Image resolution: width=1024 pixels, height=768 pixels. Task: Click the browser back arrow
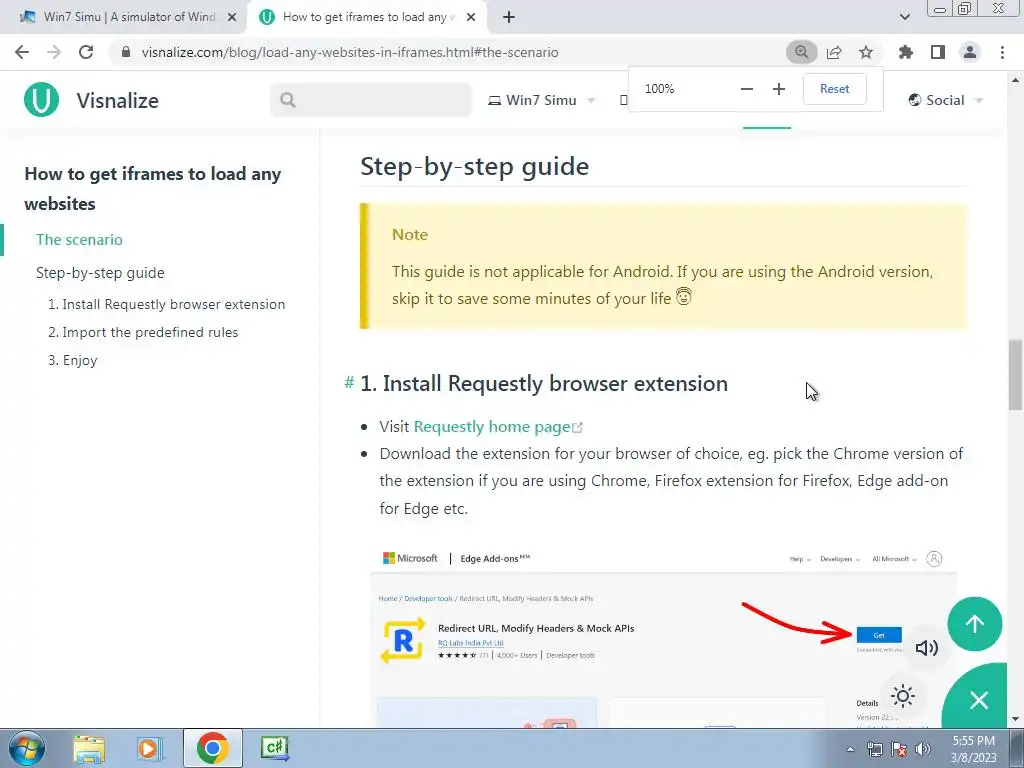[x=22, y=52]
